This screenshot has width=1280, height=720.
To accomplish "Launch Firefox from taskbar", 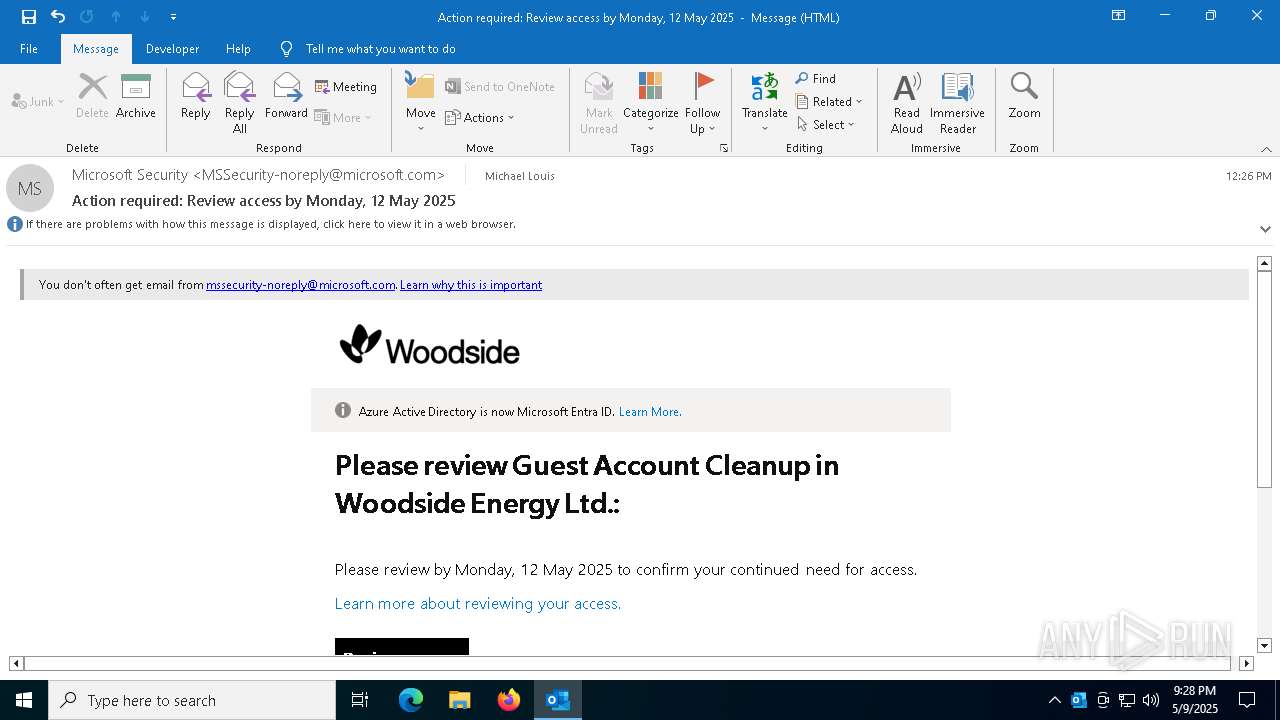I will [x=509, y=700].
